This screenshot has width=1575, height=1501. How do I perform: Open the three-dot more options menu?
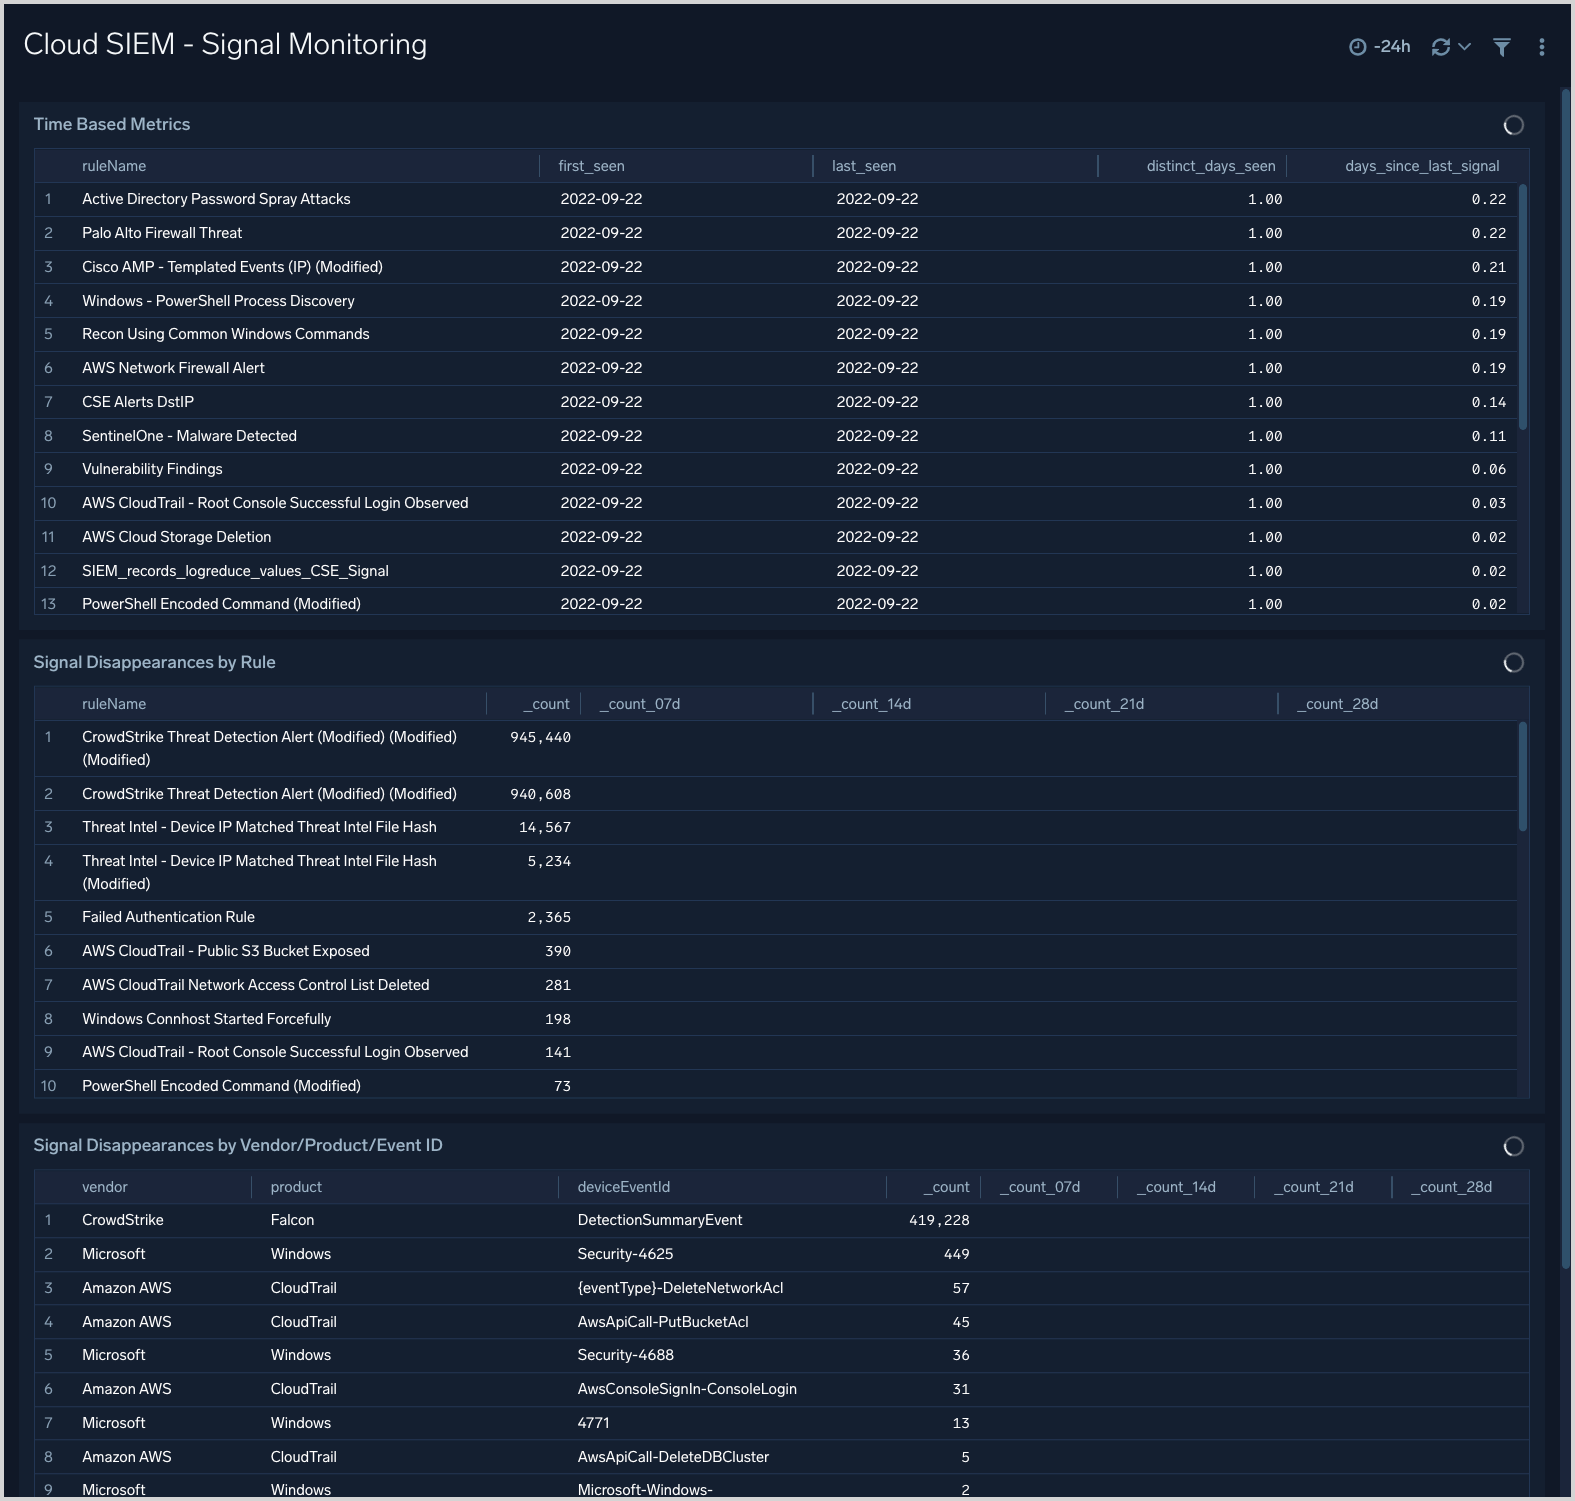(x=1541, y=47)
